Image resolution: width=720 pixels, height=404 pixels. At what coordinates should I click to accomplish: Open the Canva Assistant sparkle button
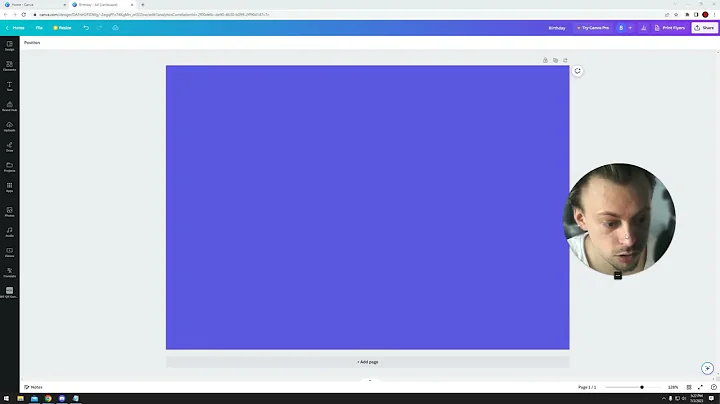pos(707,368)
